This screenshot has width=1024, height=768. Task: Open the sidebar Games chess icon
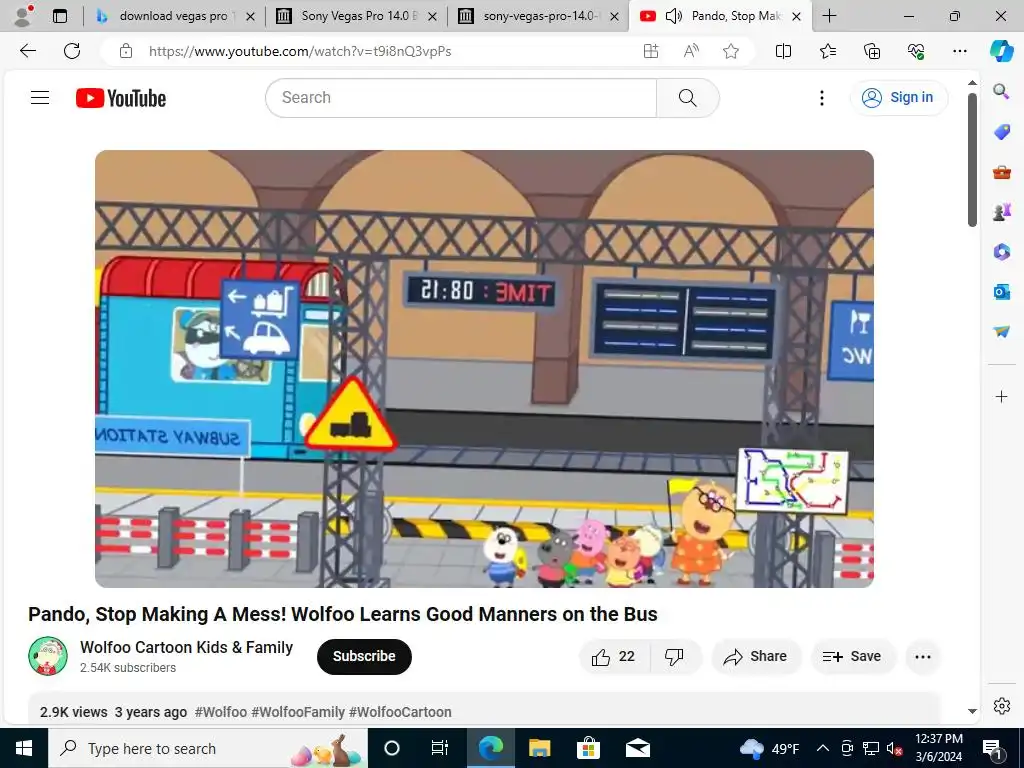[x=1001, y=212]
